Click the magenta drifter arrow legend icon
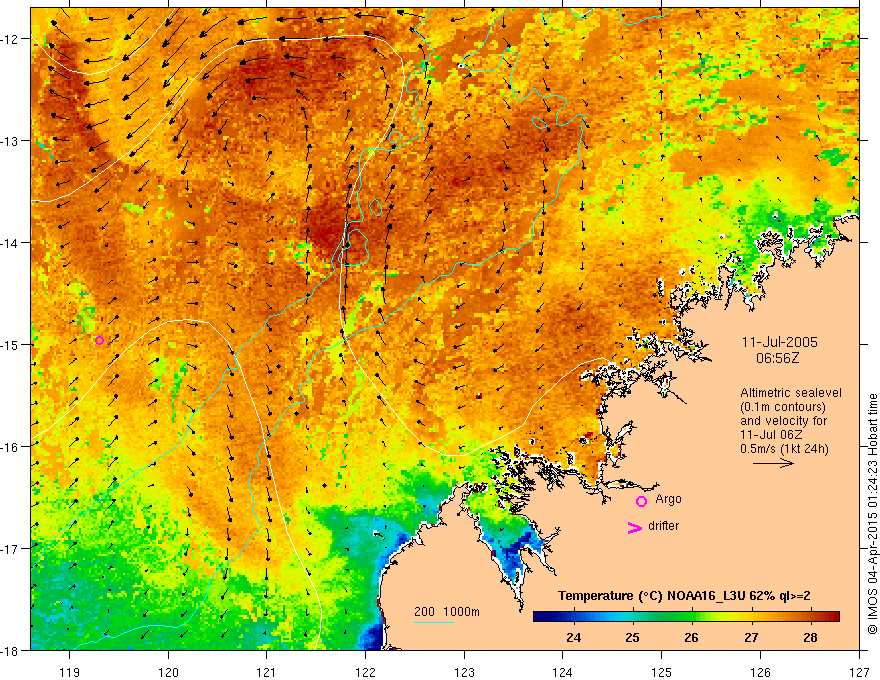 click(634, 527)
